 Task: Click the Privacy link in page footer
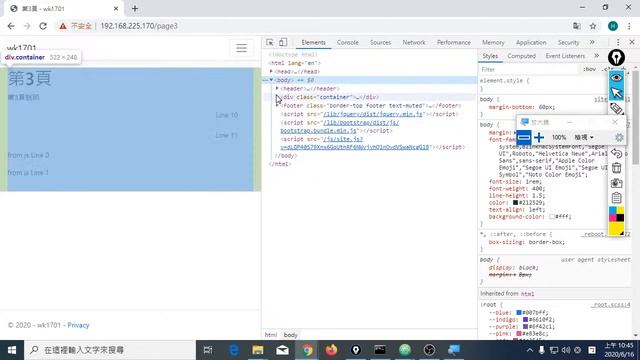click(78, 325)
